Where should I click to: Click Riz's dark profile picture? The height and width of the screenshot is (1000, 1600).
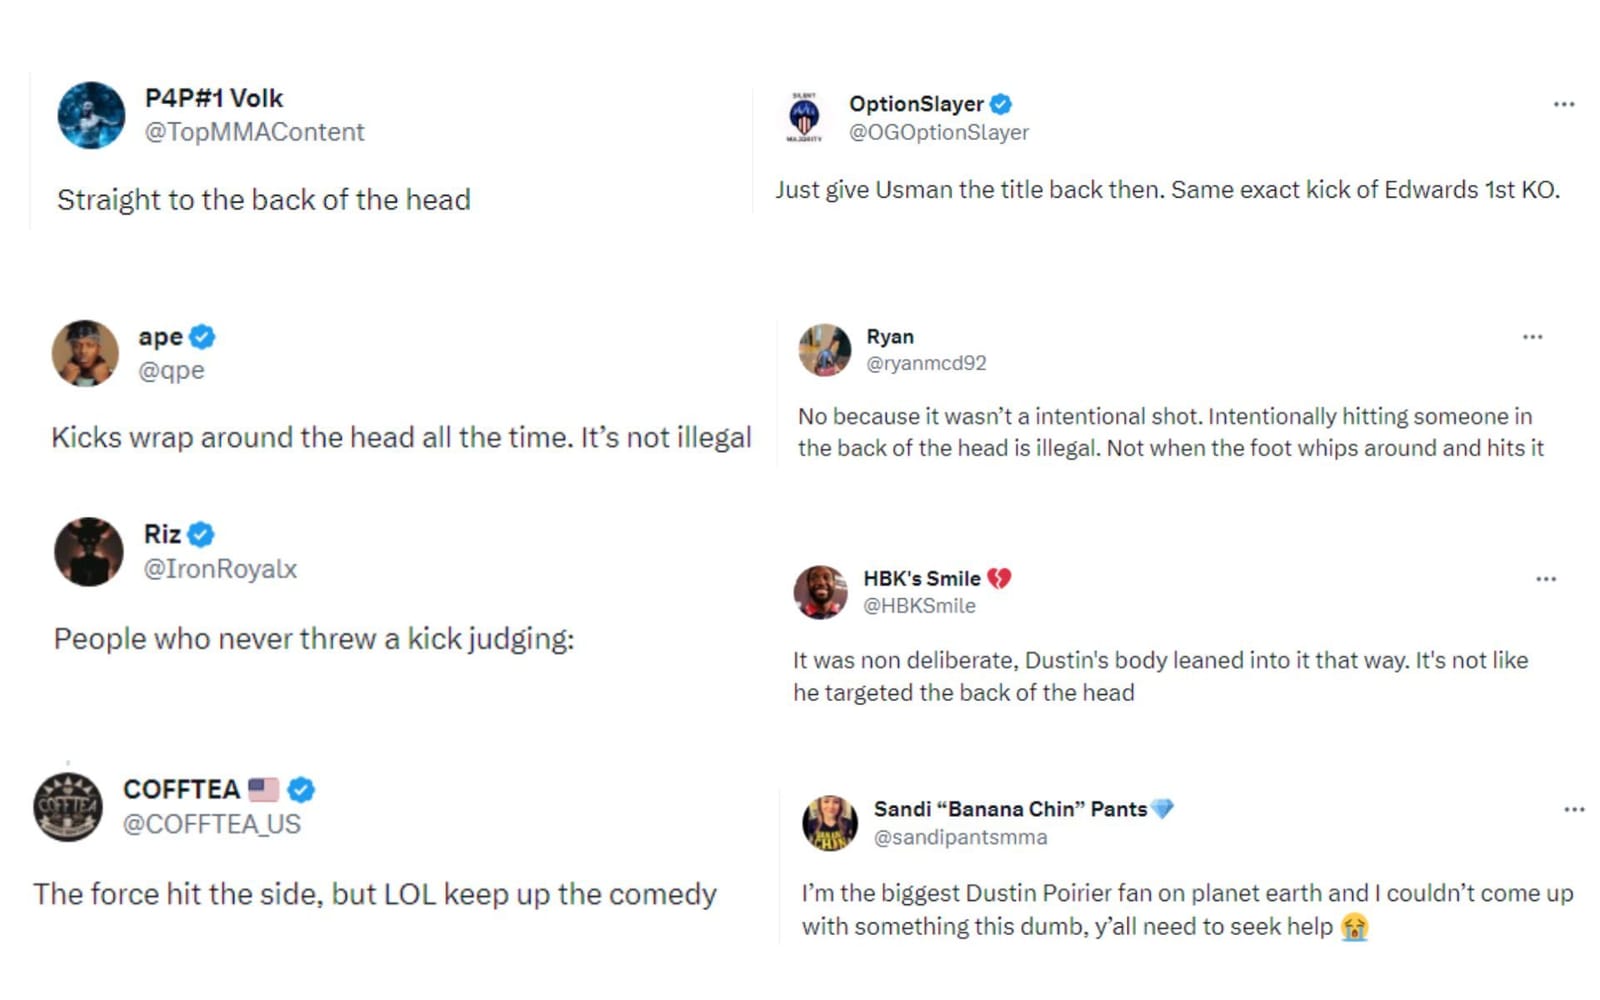pos(88,551)
